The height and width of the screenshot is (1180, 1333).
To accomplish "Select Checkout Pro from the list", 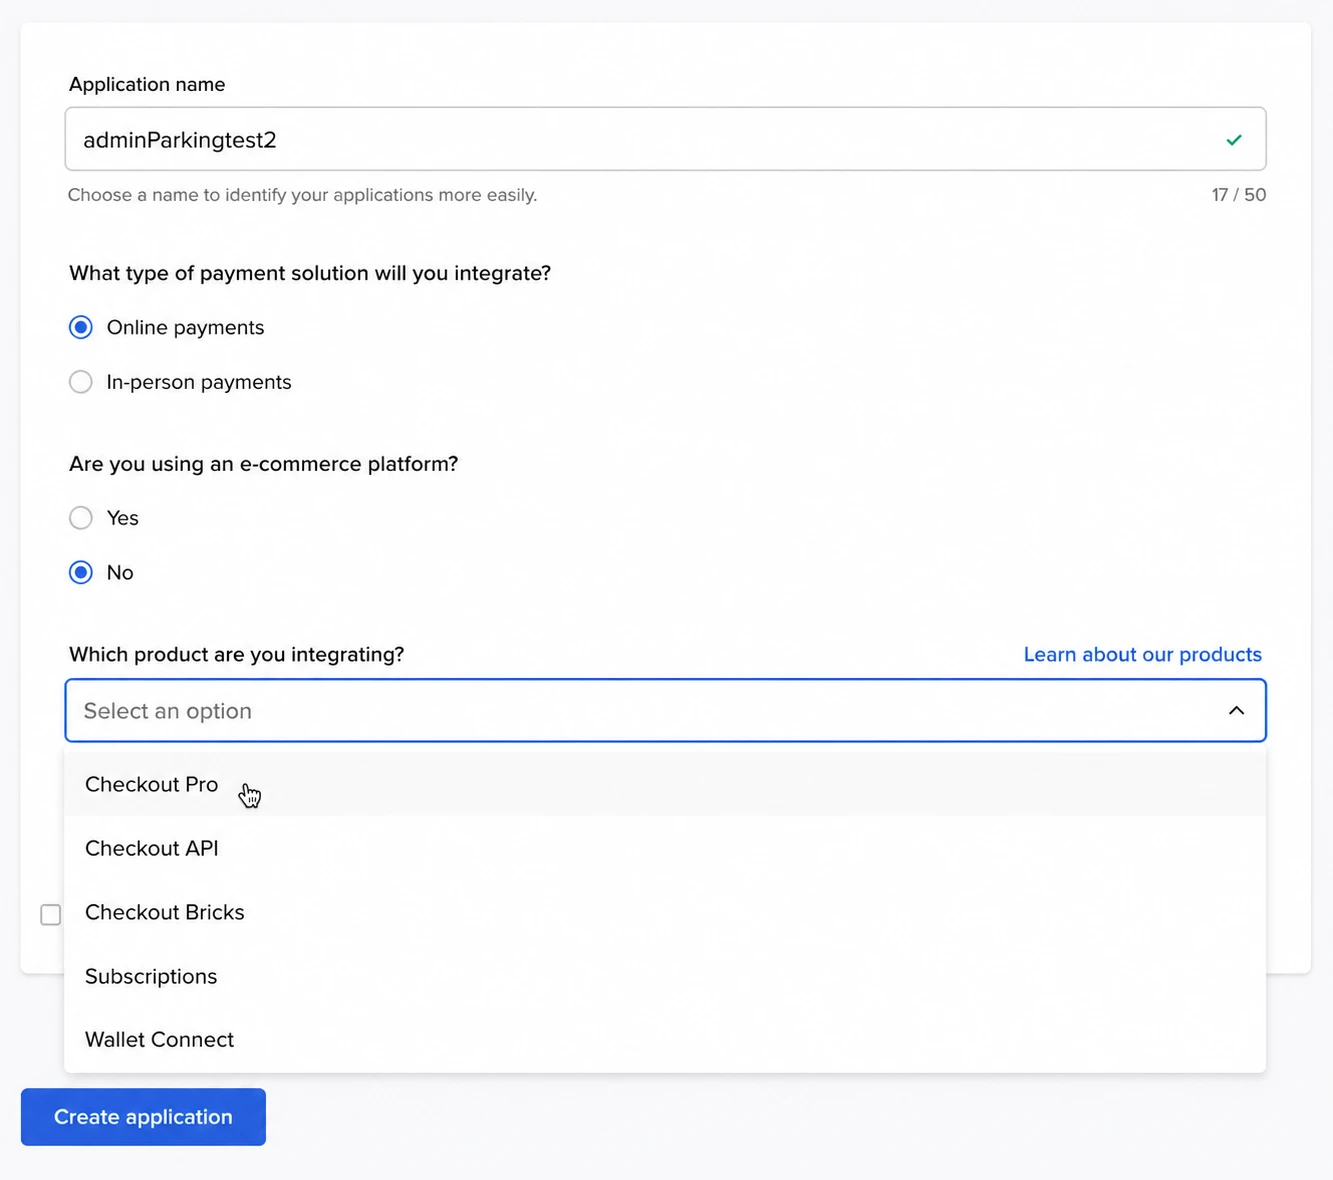I will click(x=665, y=784).
